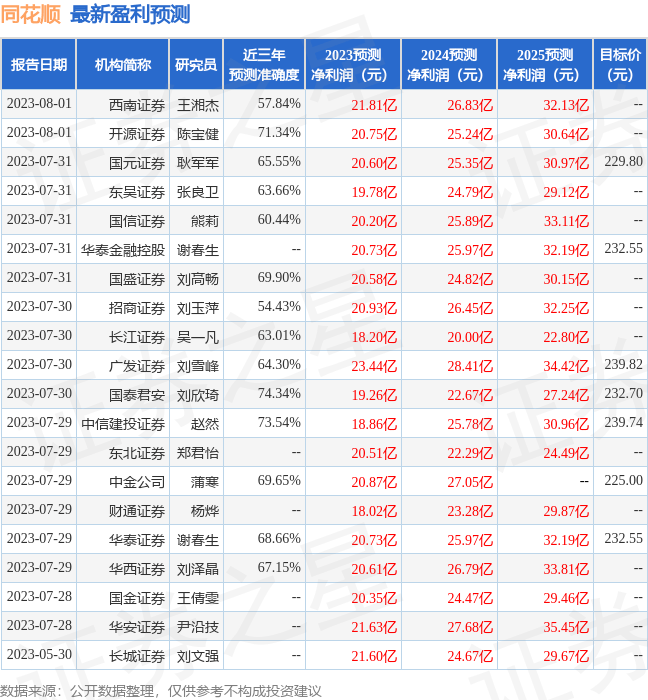
Task: Click the 数据来源 disclaimer footer text
Action: [x=161, y=691]
